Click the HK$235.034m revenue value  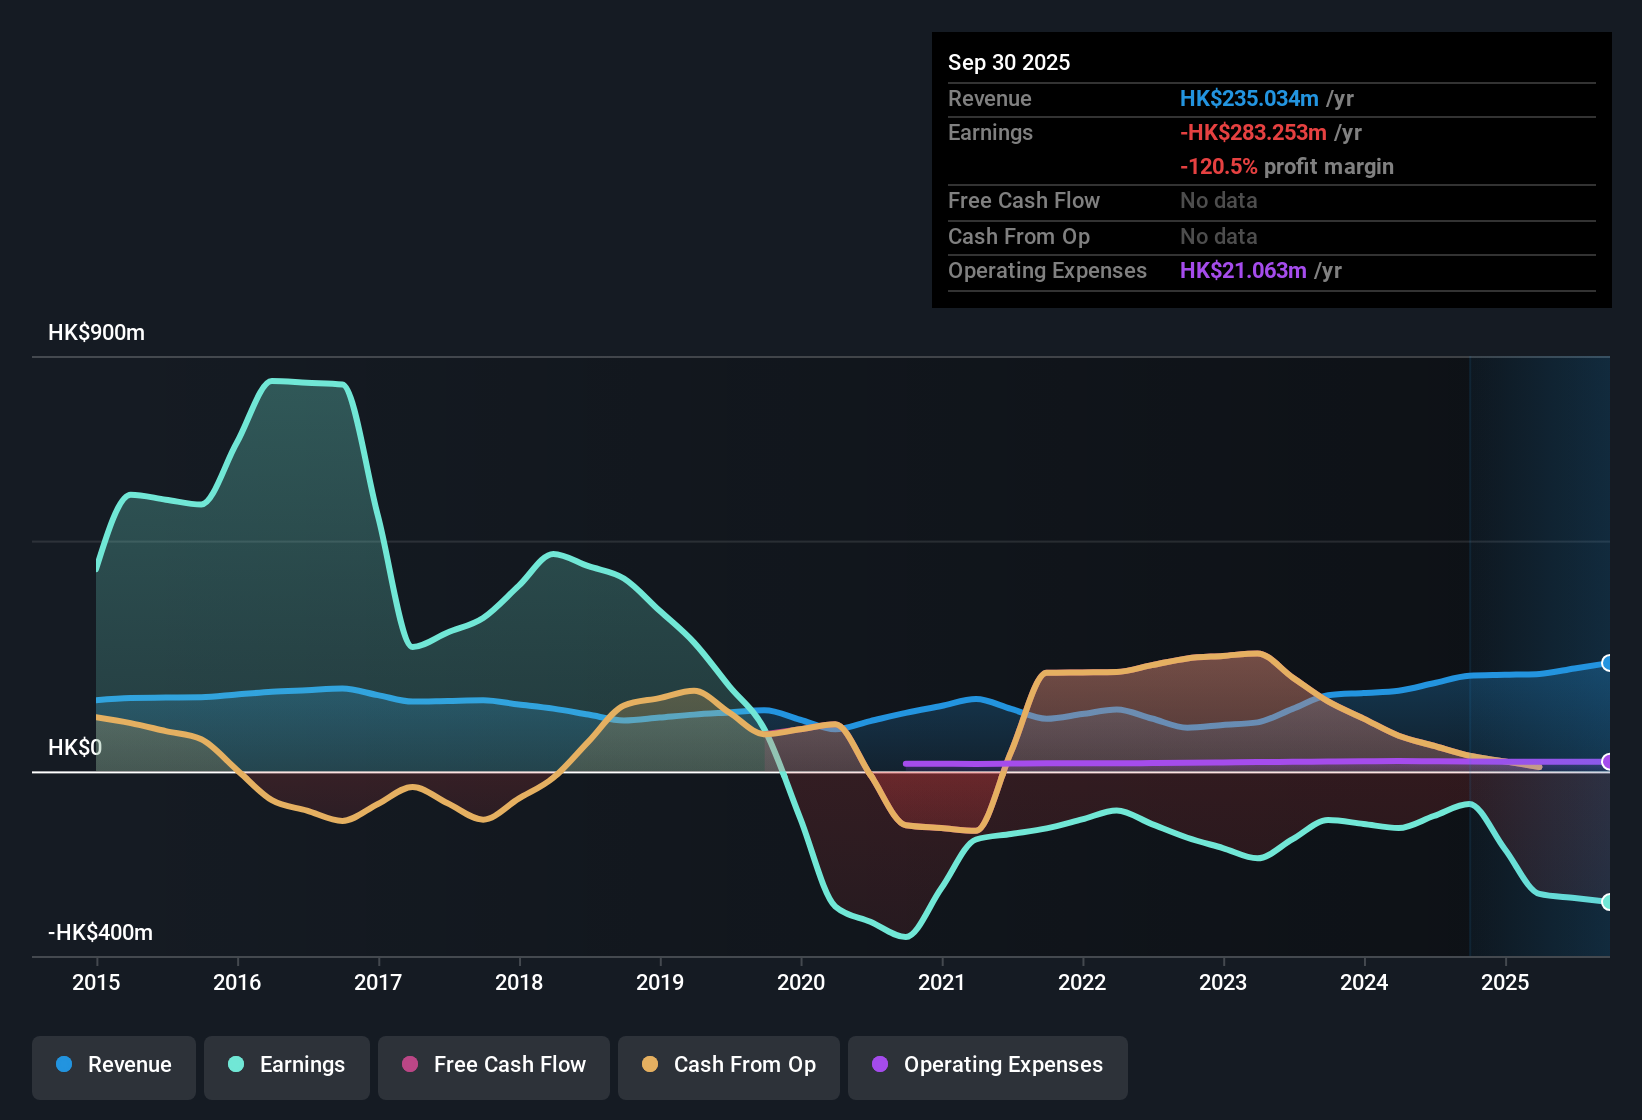point(1248,98)
